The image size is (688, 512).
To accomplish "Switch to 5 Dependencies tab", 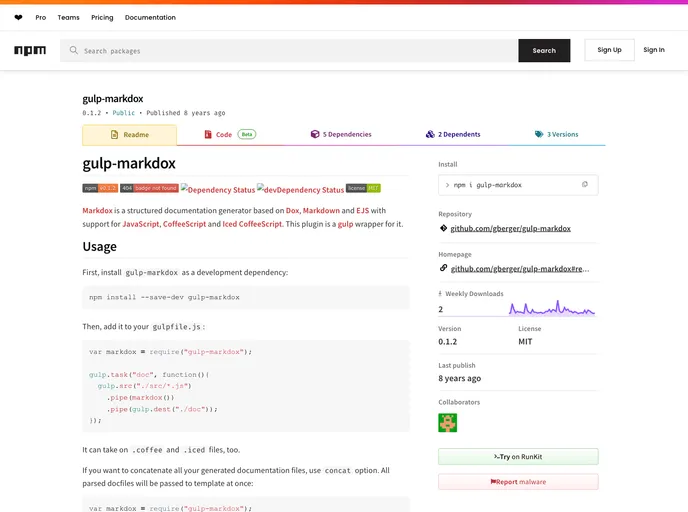I will tap(341, 134).
